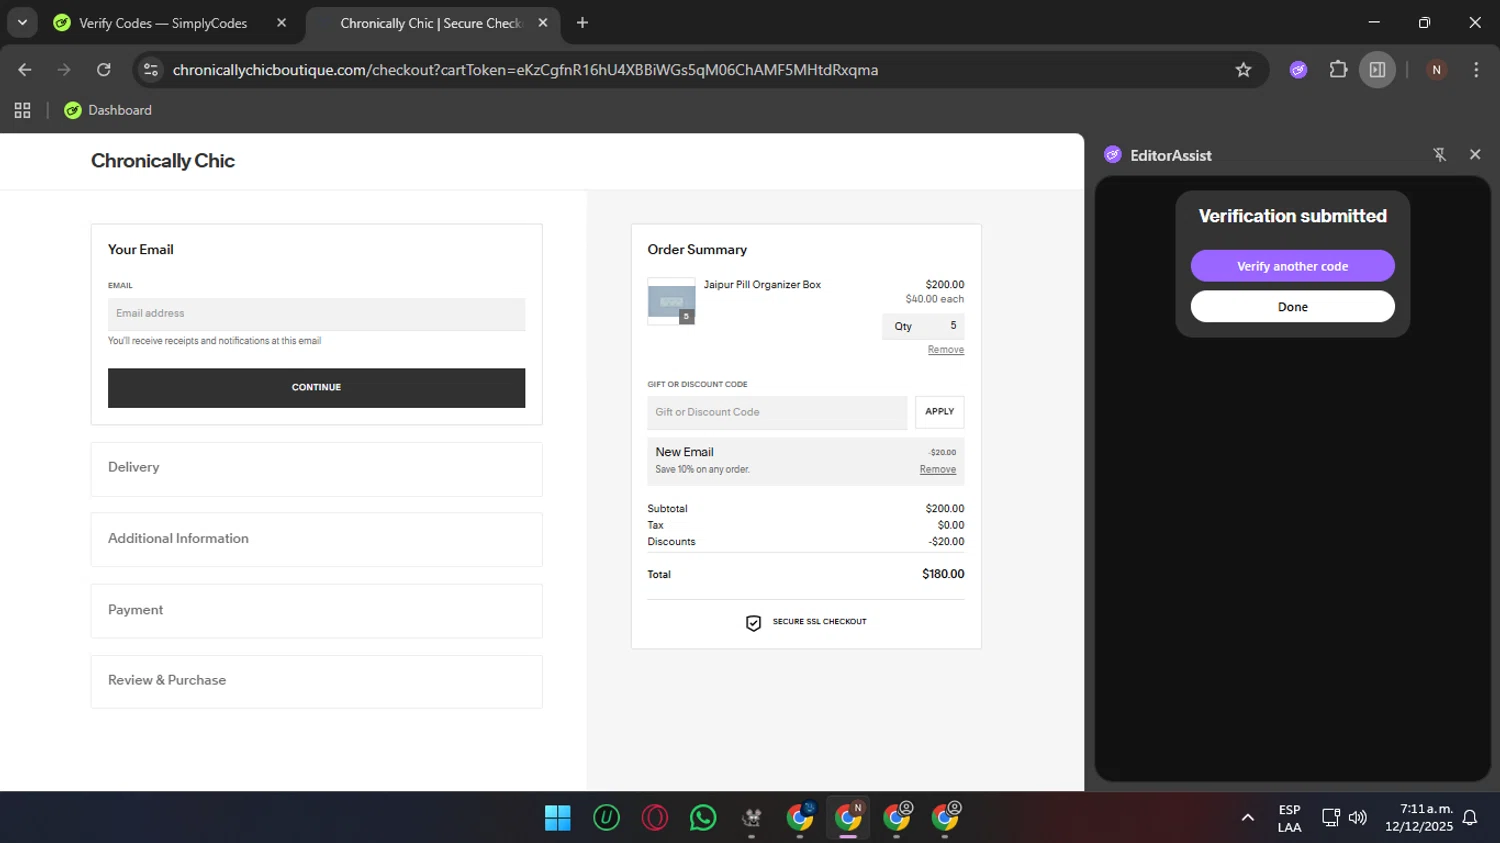Viewport: 1500px width, 843px height.
Task: Click the Discounts -$20.00 value
Action: [x=946, y=542]
